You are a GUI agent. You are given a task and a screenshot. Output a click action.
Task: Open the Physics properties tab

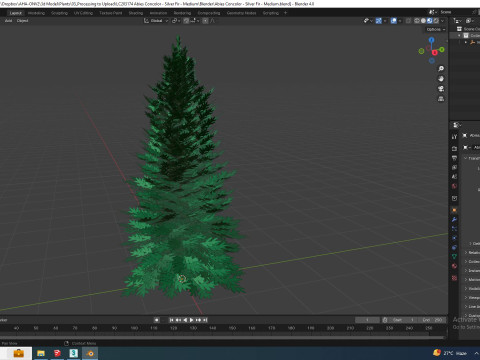[x=454, y=238]
